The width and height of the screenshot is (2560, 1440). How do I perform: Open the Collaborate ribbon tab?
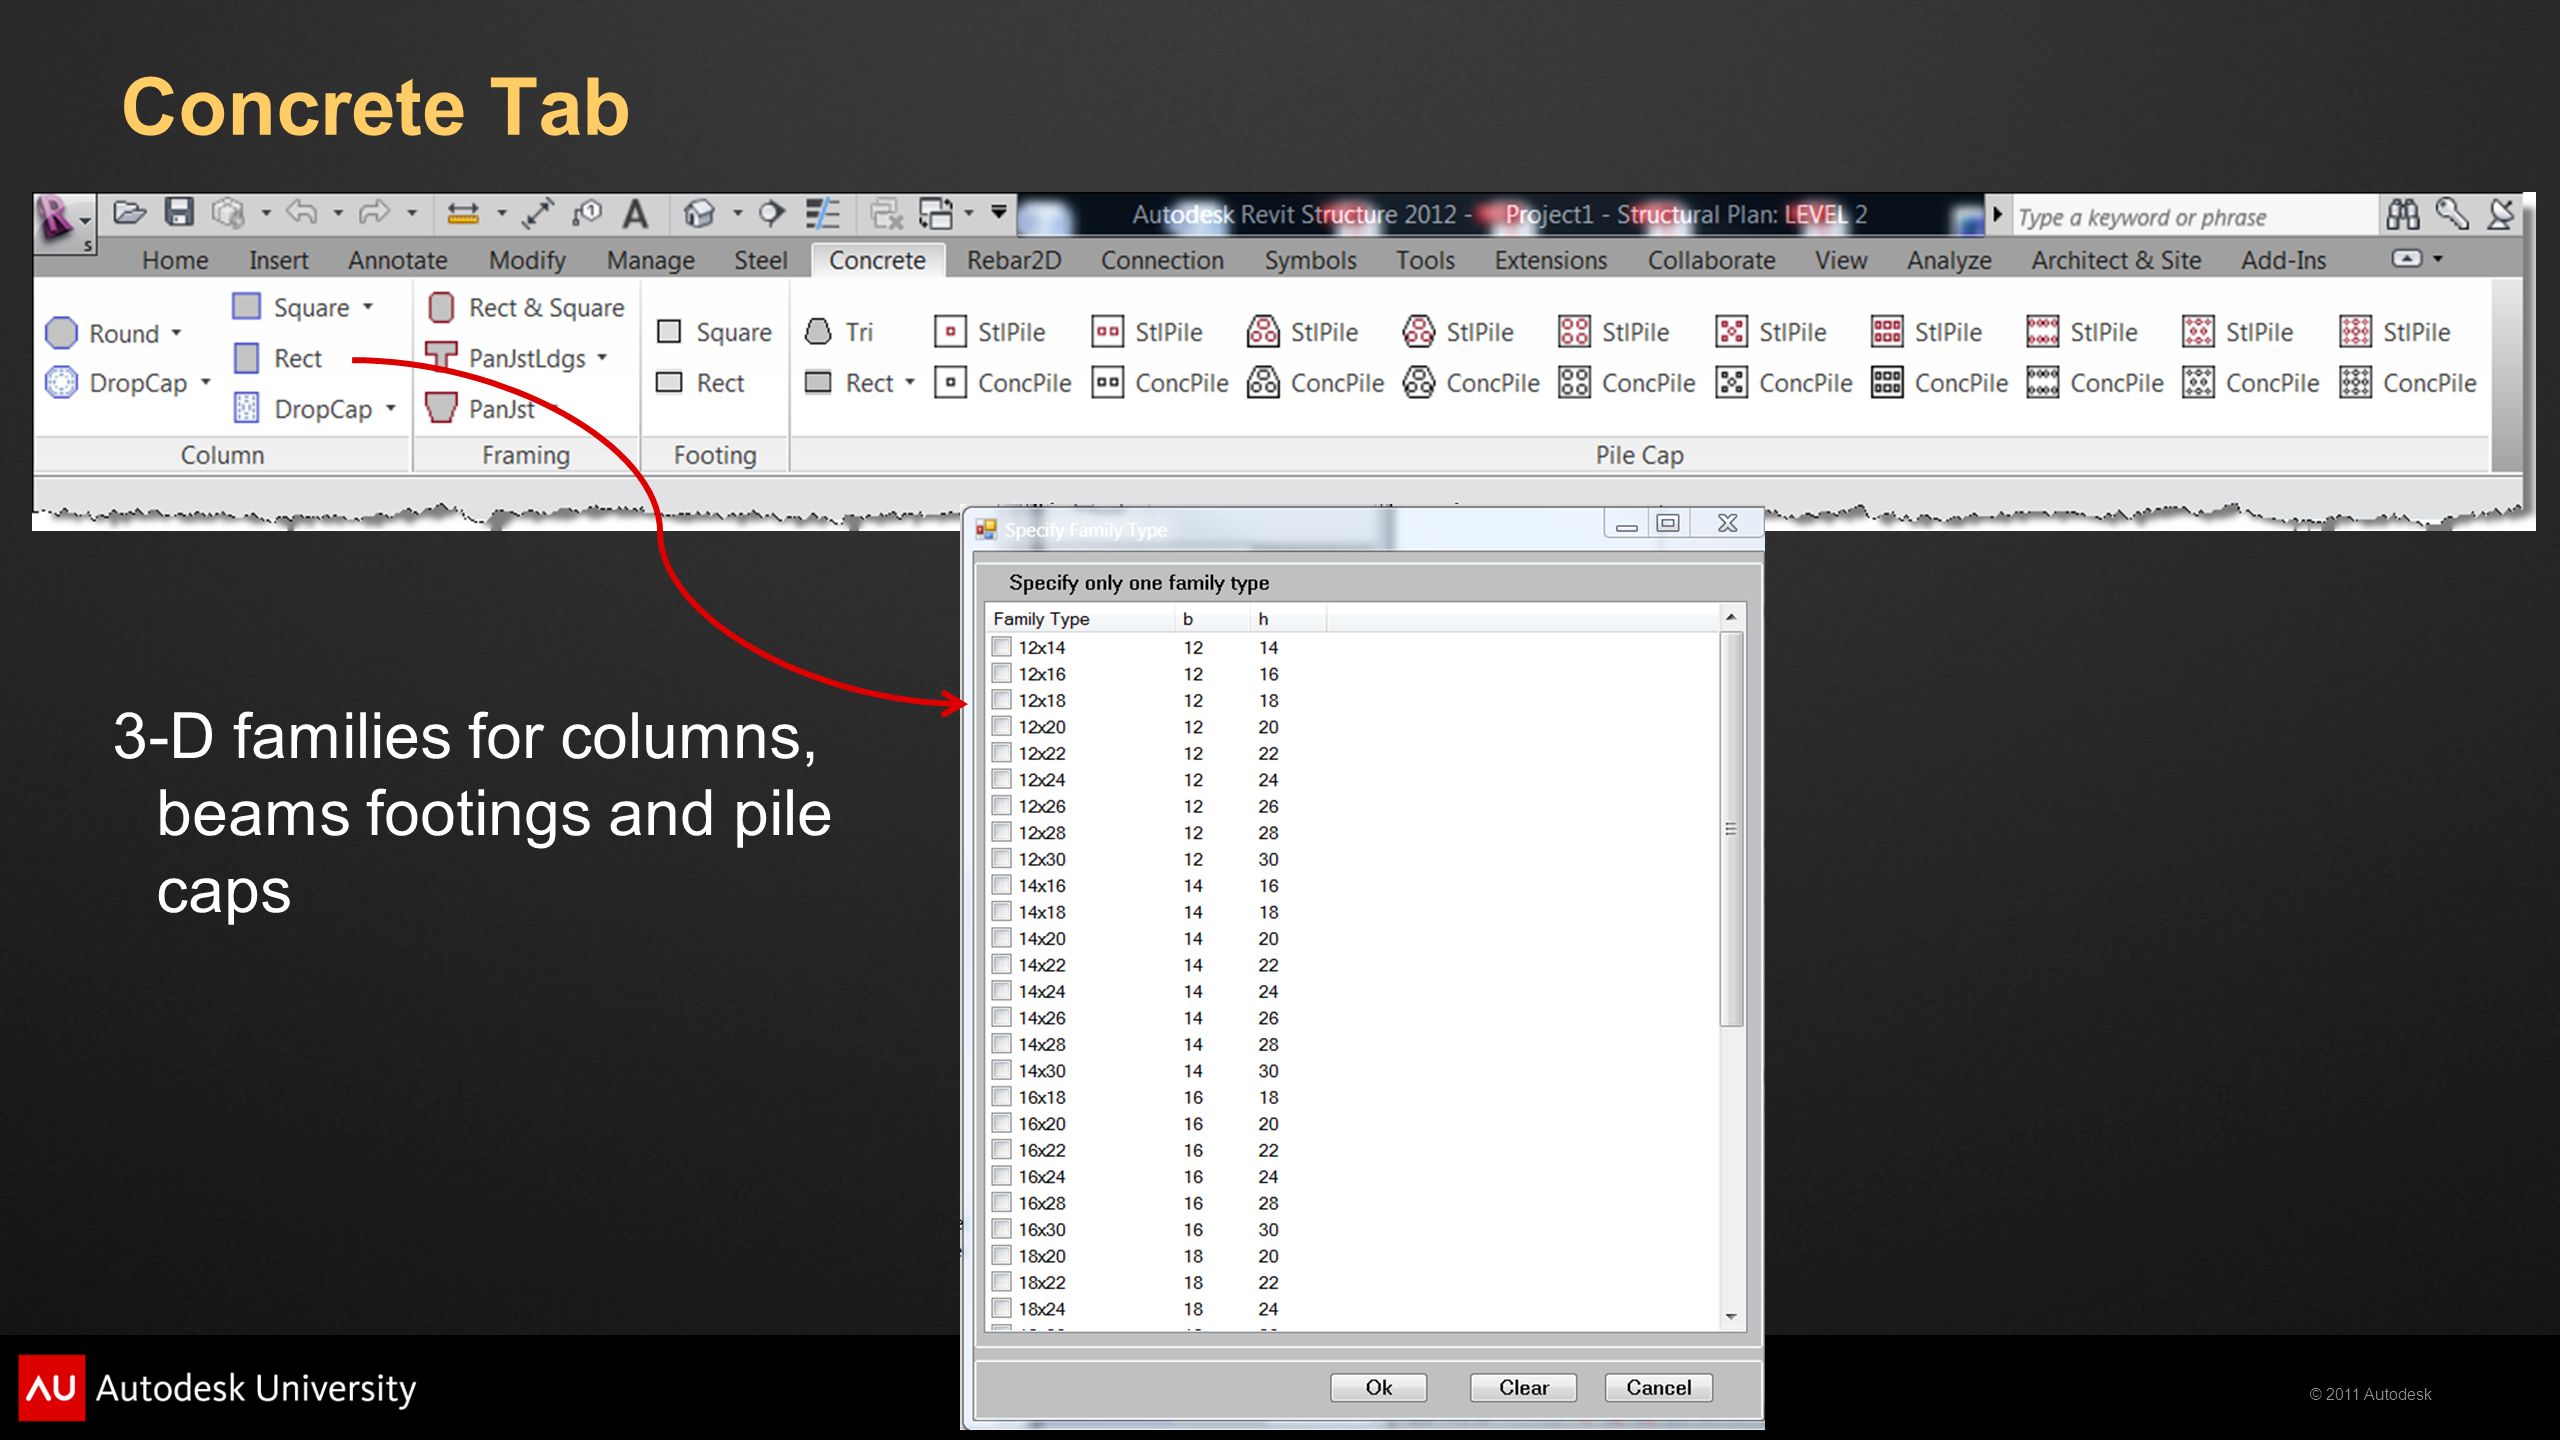1711,261
